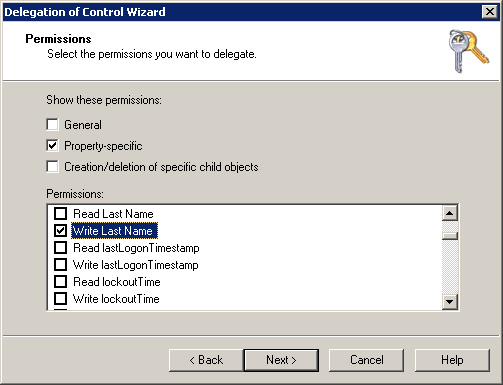Click the permissions list scrollbar thumb
The width and height of the screenshot is (503, 385).
pos(450,236)
